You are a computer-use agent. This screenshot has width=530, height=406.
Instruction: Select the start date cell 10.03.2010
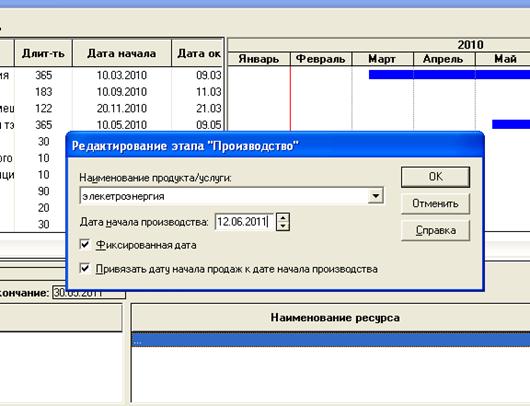coord(122,75)
